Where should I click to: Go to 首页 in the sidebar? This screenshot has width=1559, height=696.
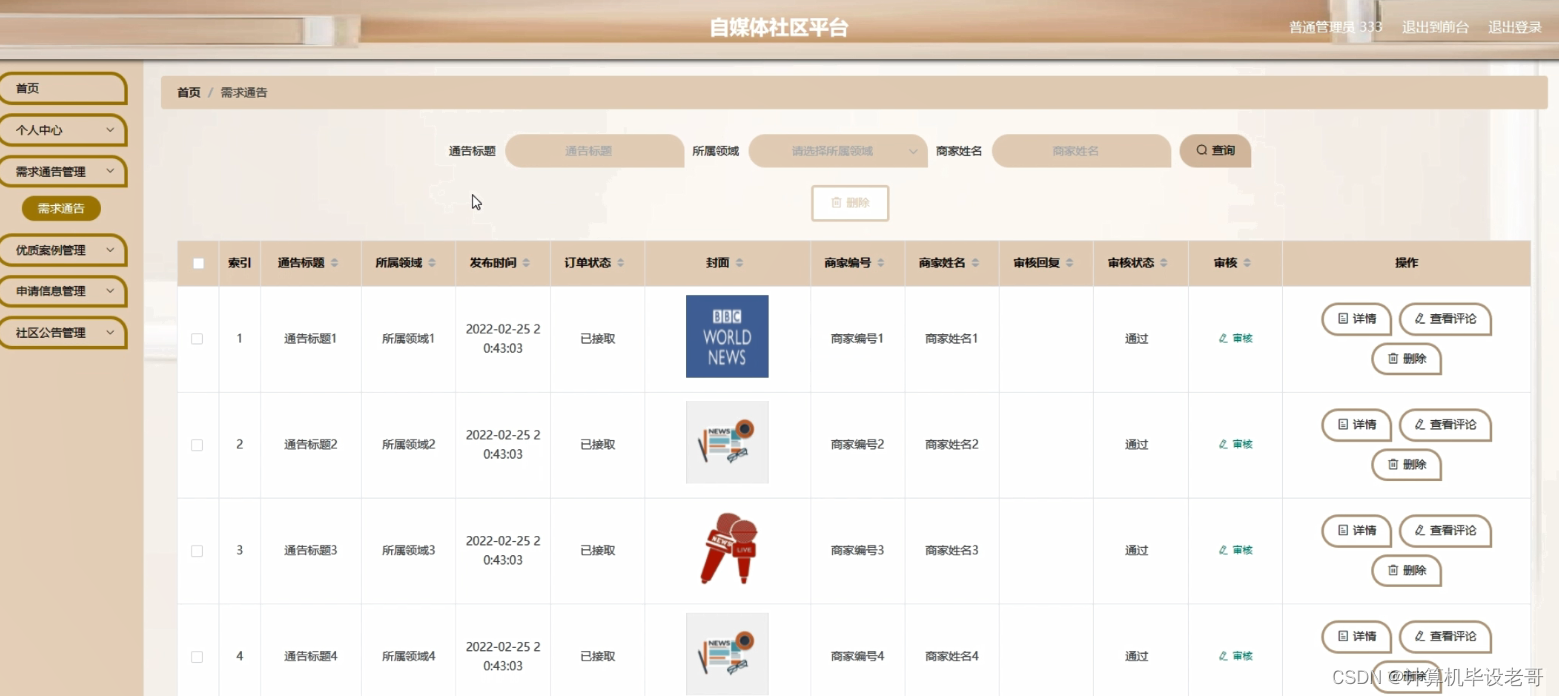point(63,89)
